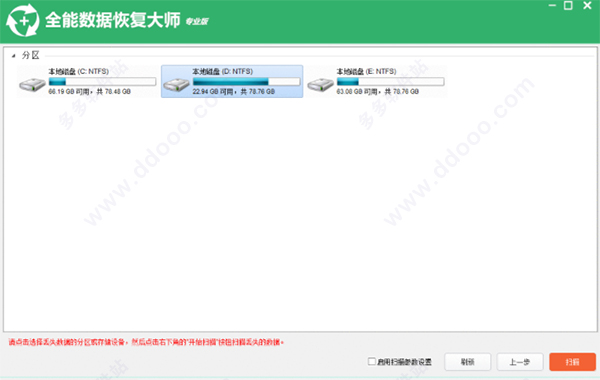Viewport: 600px width, 380px height.
Task: Click the 全能数据恢复大师 title text
Action: [x=112, y=20]
